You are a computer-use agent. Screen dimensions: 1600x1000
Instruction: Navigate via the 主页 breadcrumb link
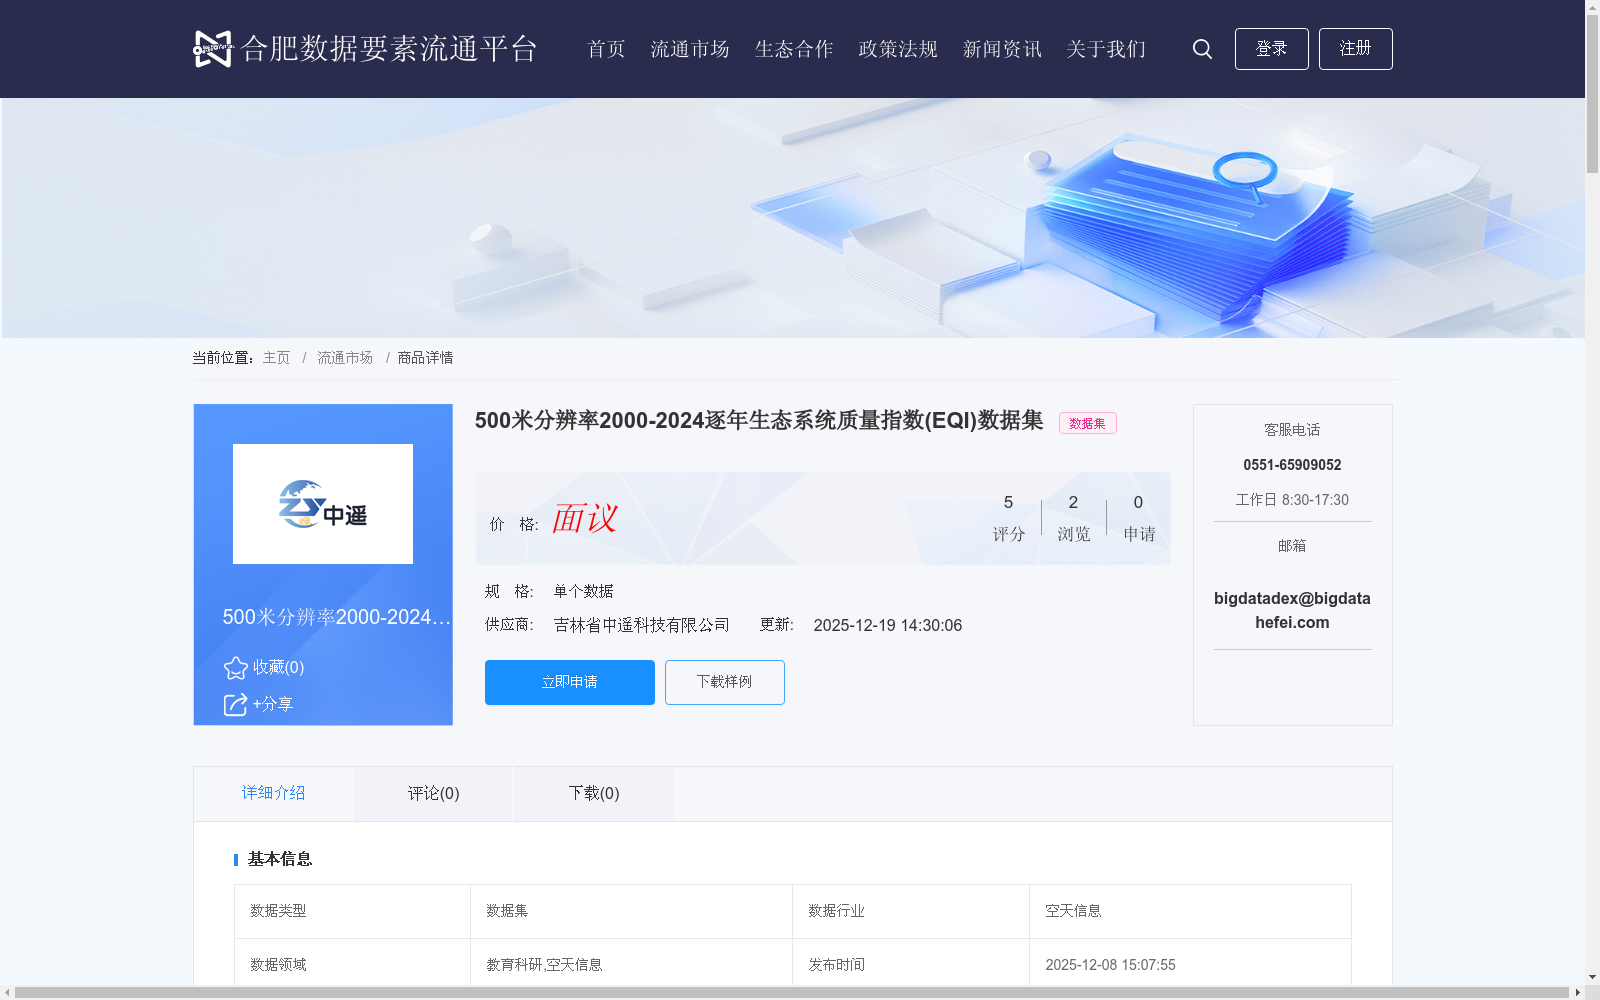pos(276,357)
